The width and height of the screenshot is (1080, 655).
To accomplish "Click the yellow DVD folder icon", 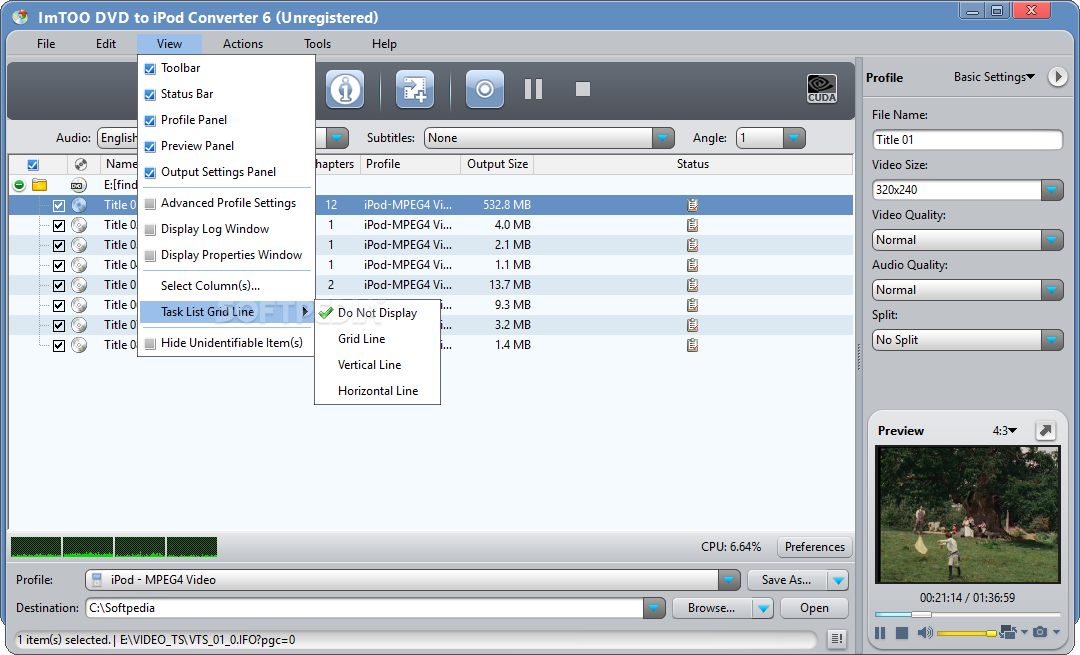I will (39, 185).
